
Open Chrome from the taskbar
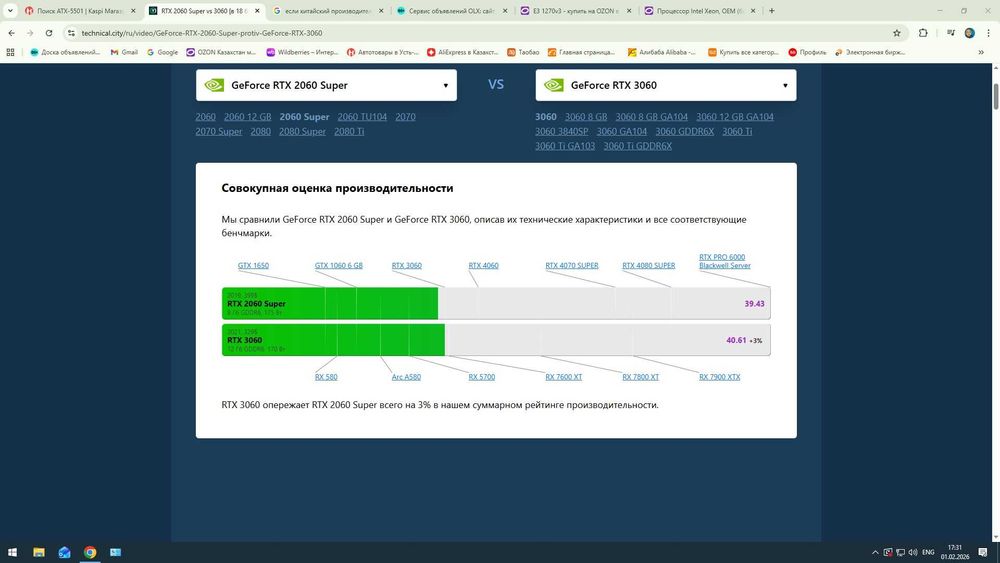90,552
